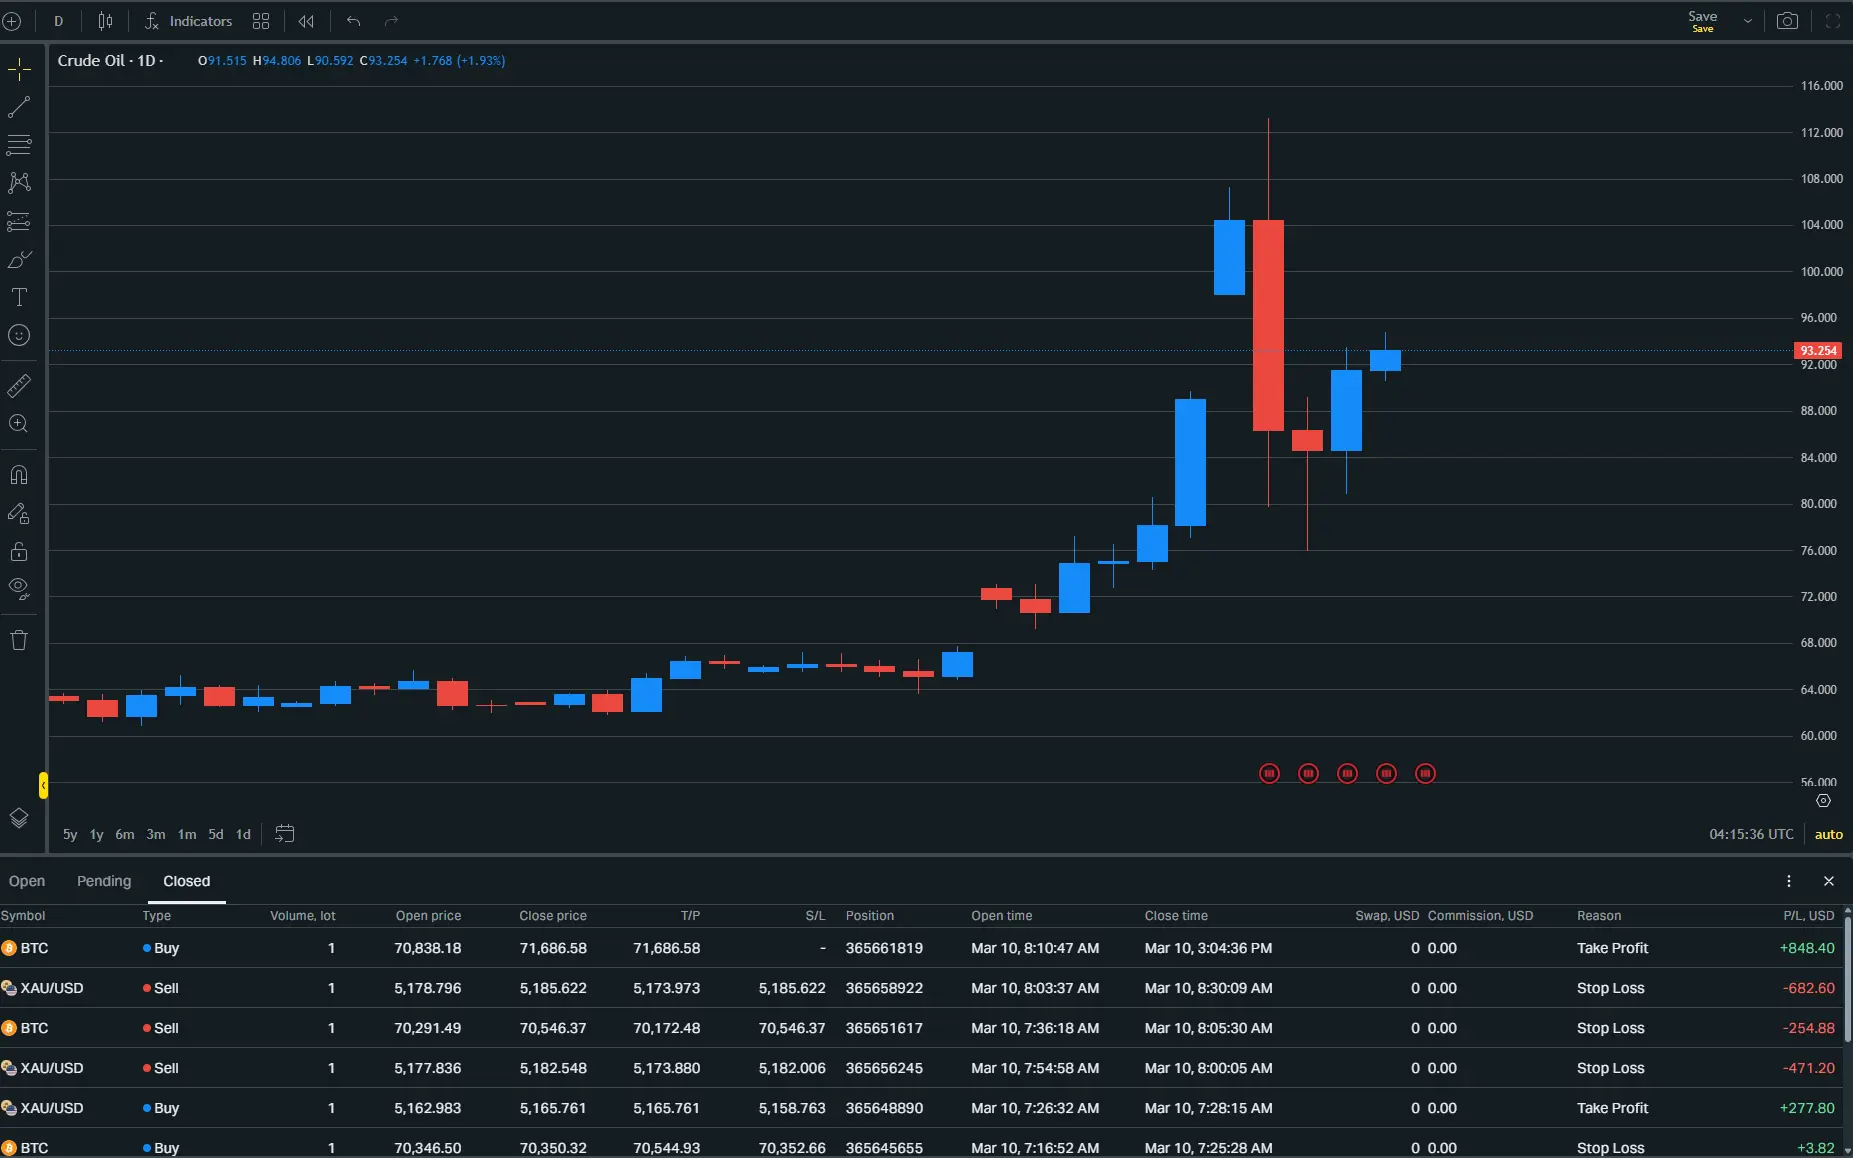Toggle magnet mode
Screen dimensions: 1853x1158
coord(19,475)
